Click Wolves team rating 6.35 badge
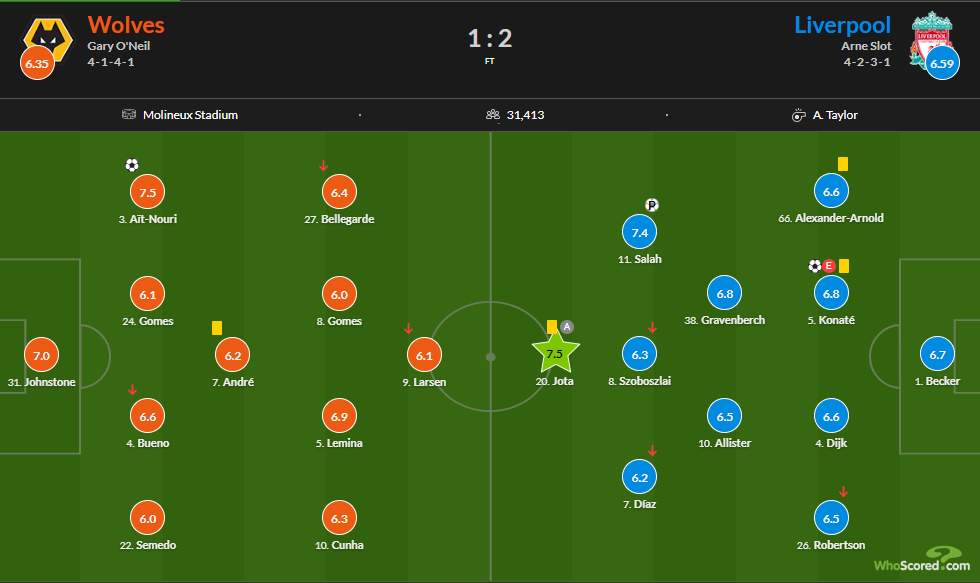Screen dimensions: 980x583 click(37, 63)
